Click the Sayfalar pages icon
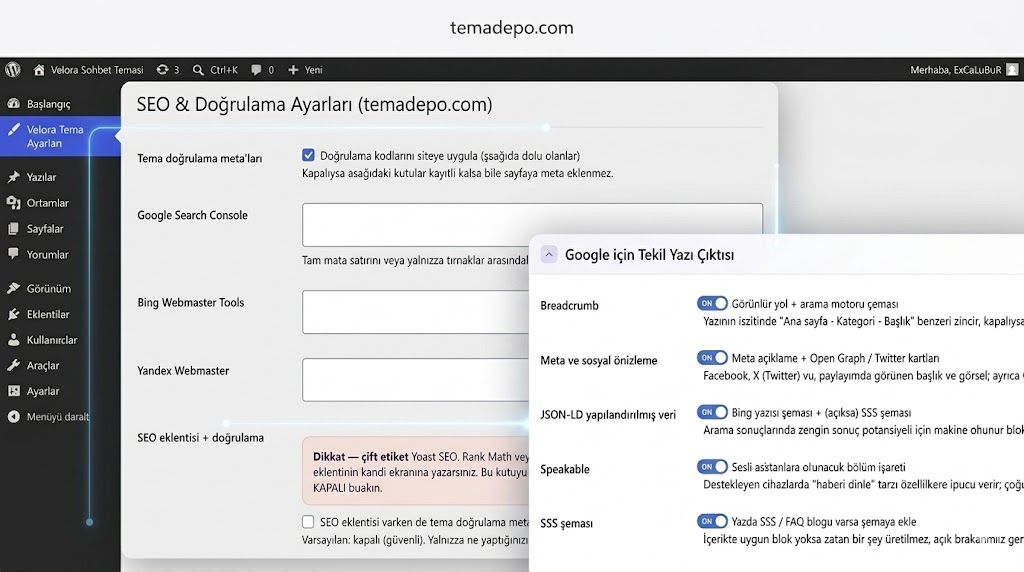Image resolution: width=1024 pixels, height=572 pixels. (x=14, y=229)
